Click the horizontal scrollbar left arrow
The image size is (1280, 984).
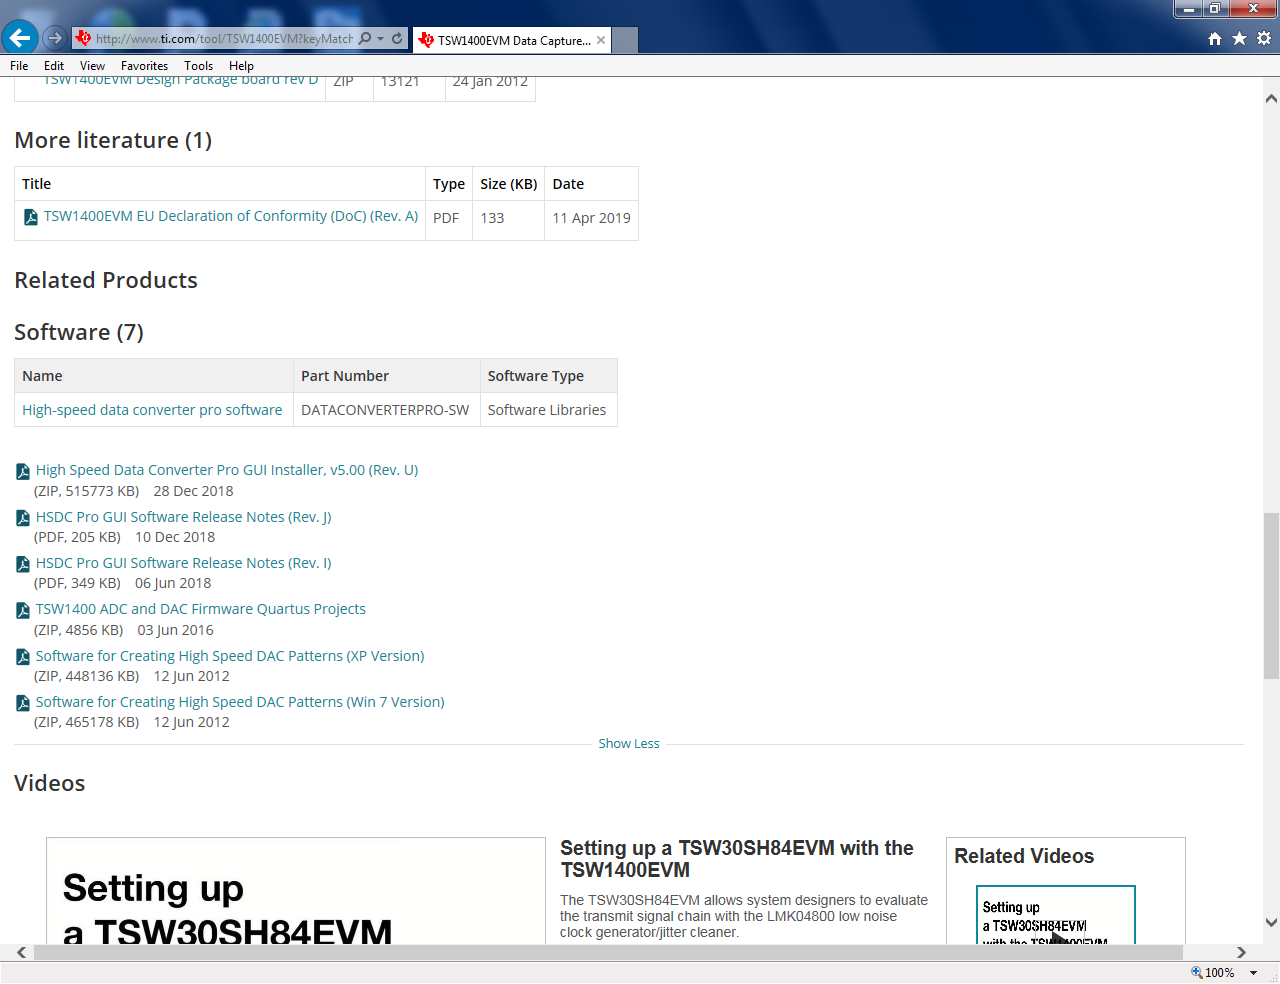[x=21, y=952]
